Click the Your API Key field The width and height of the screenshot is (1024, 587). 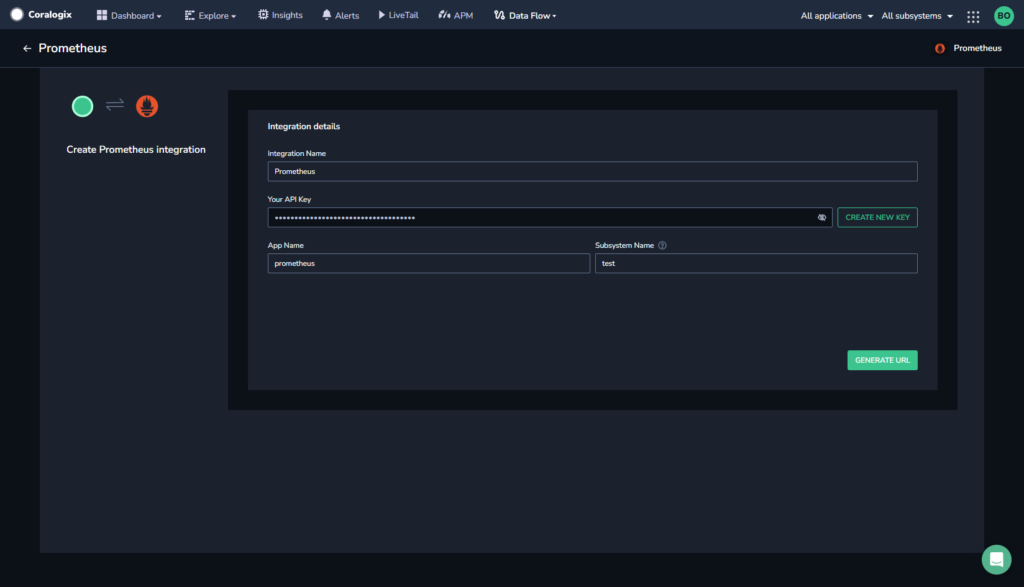click(x=550, y=217)
